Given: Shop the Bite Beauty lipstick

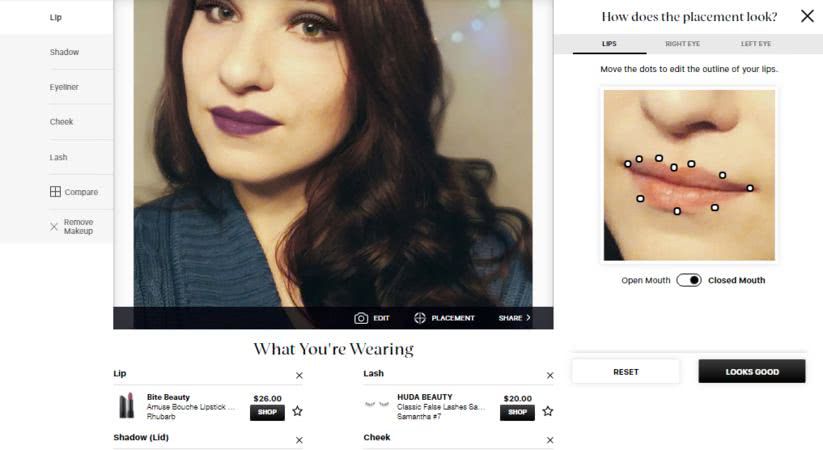Looking at the screenshot, I should pyautogui.click(x=267, y=412).
